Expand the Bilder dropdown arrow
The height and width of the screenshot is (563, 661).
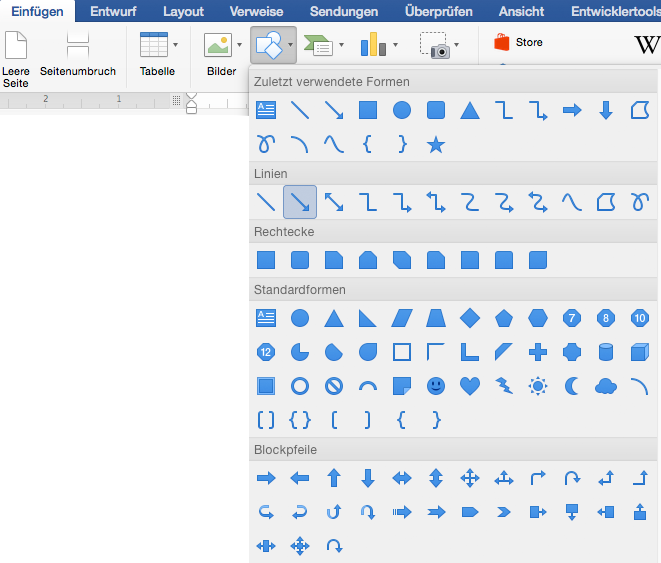[240, 45]
